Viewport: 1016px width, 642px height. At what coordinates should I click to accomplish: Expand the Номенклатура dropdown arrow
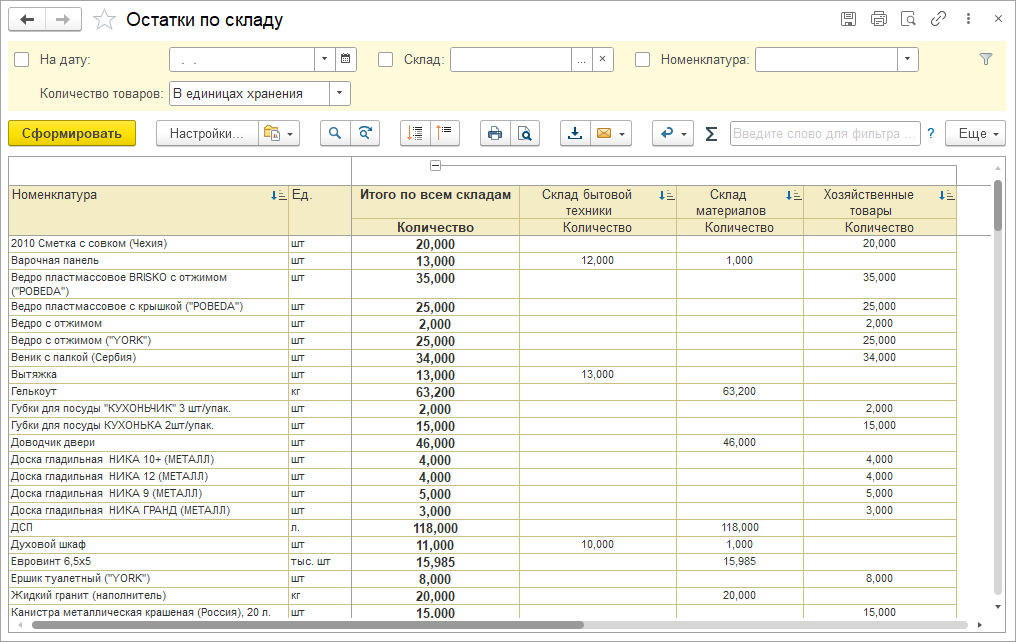907,60
